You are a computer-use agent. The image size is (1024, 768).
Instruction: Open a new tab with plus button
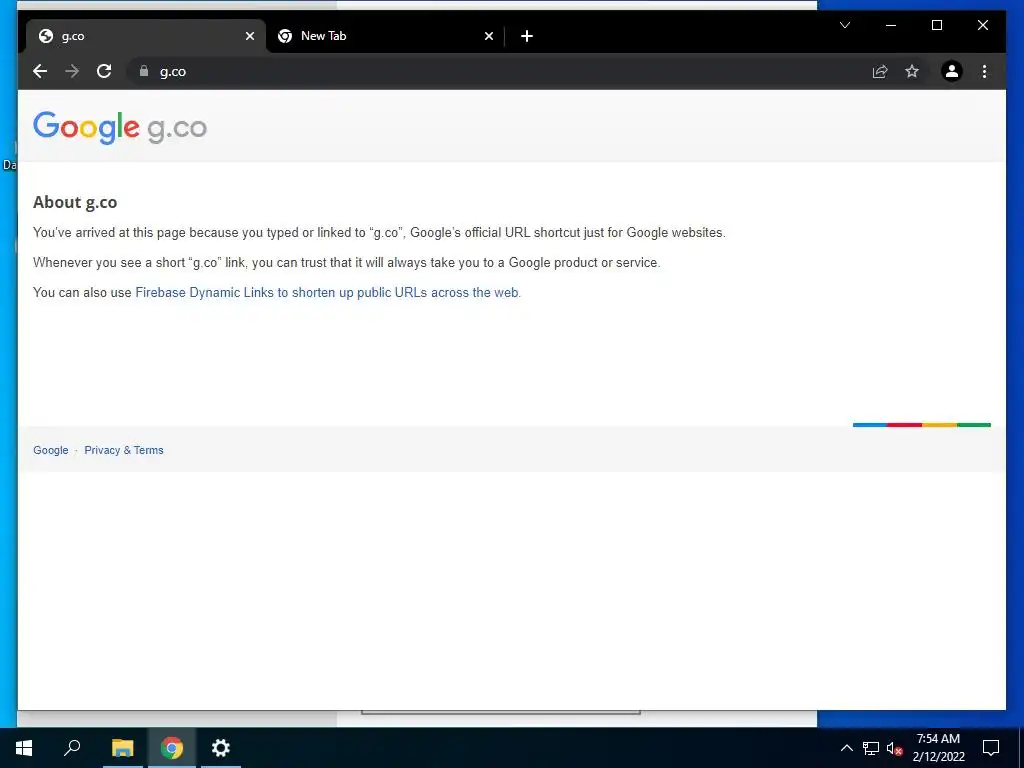tap(527, 36)
